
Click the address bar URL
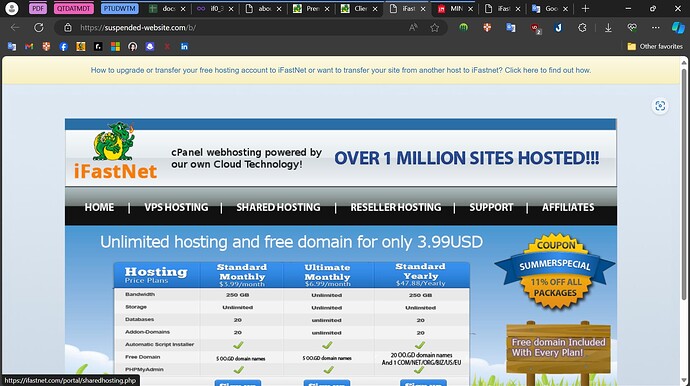pos(138,28)
